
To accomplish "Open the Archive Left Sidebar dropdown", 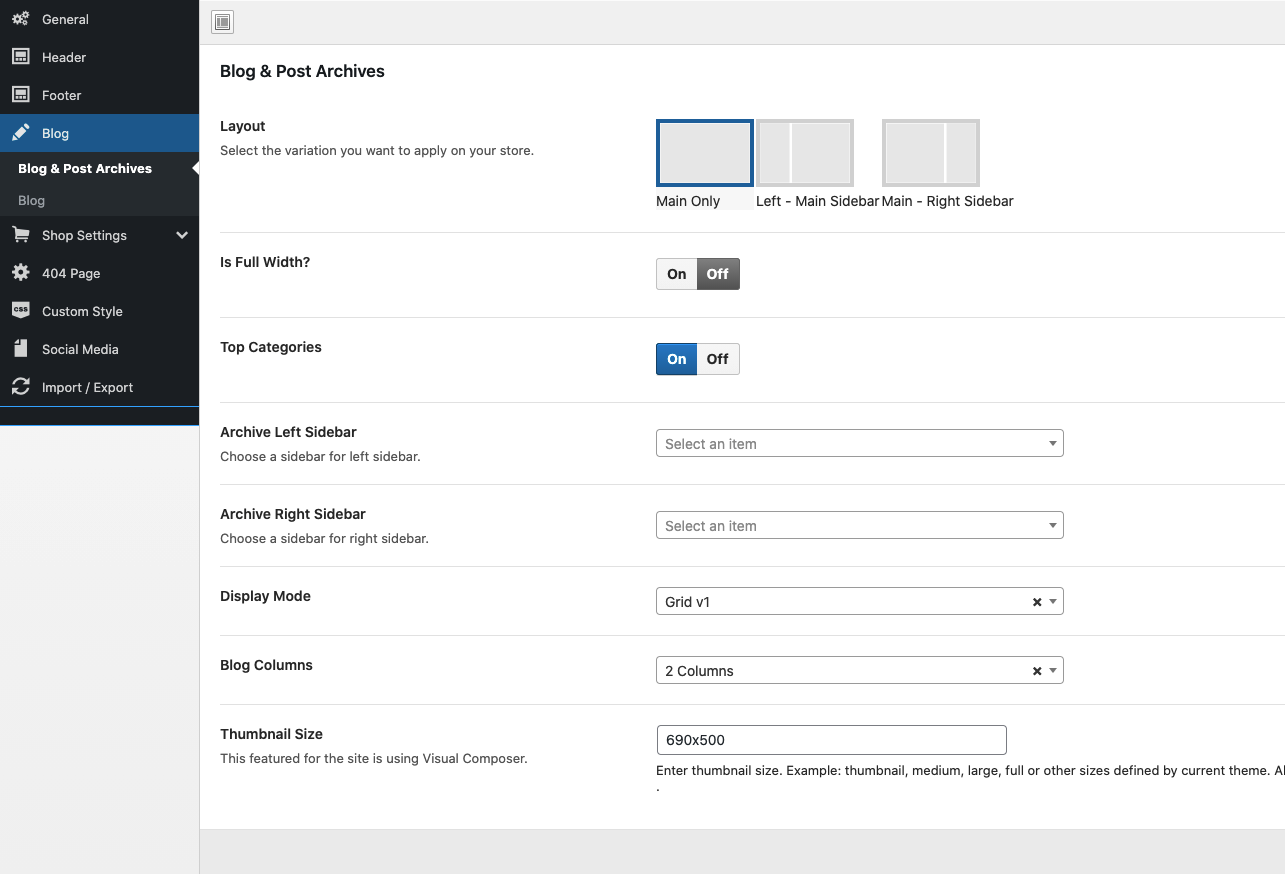I will coord(859,444).
